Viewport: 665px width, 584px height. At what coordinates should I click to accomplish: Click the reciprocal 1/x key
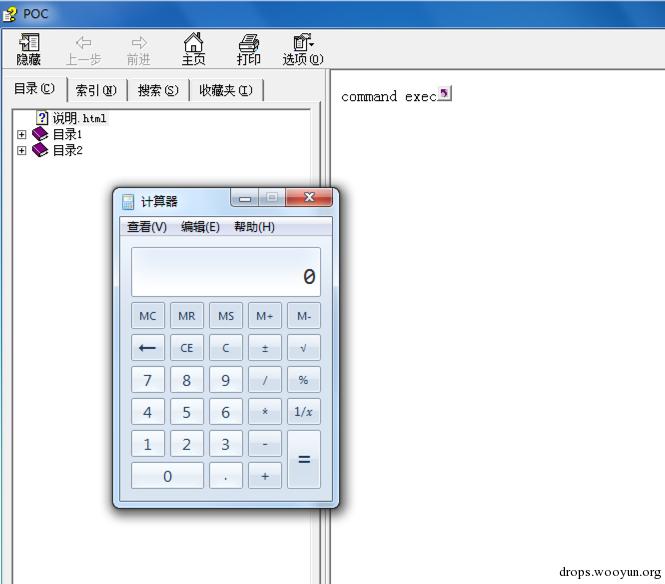304,411
